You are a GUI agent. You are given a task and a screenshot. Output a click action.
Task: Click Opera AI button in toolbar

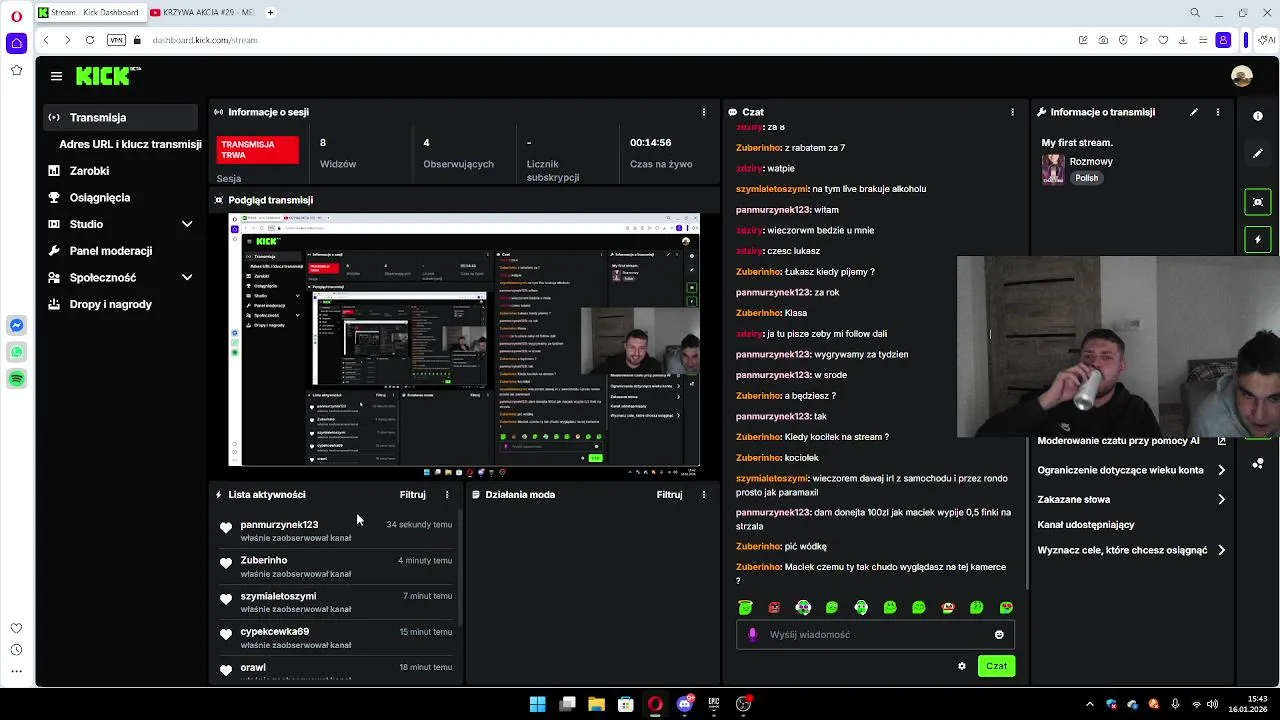(1267, 40)
